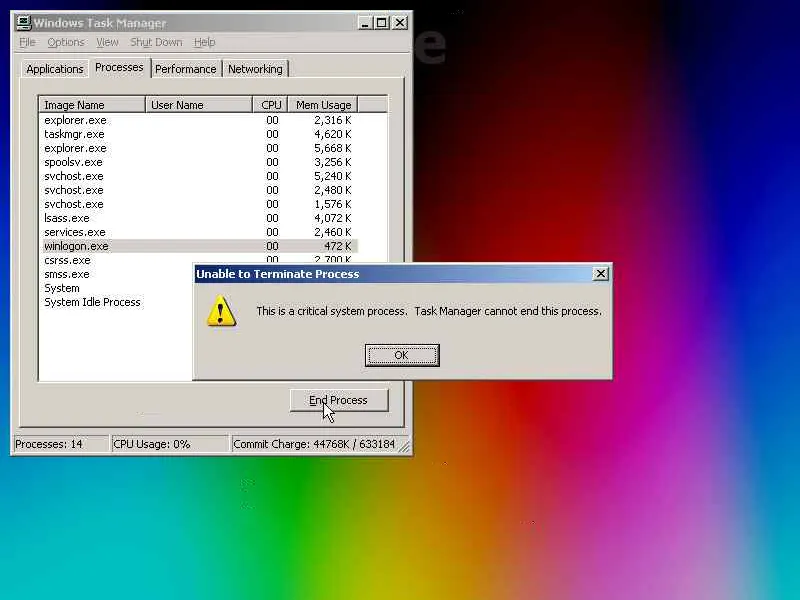Screen dimensions: 800x600
Task: Close the Windows Task Manager window
Action: click(x=401, y=23)
